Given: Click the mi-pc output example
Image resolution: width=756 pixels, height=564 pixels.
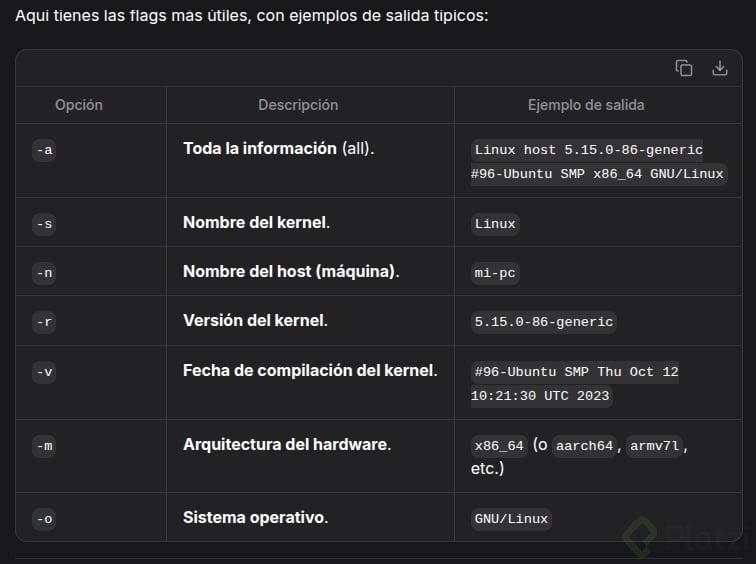Looking at the screenshot, I should [x=496, y=273].
